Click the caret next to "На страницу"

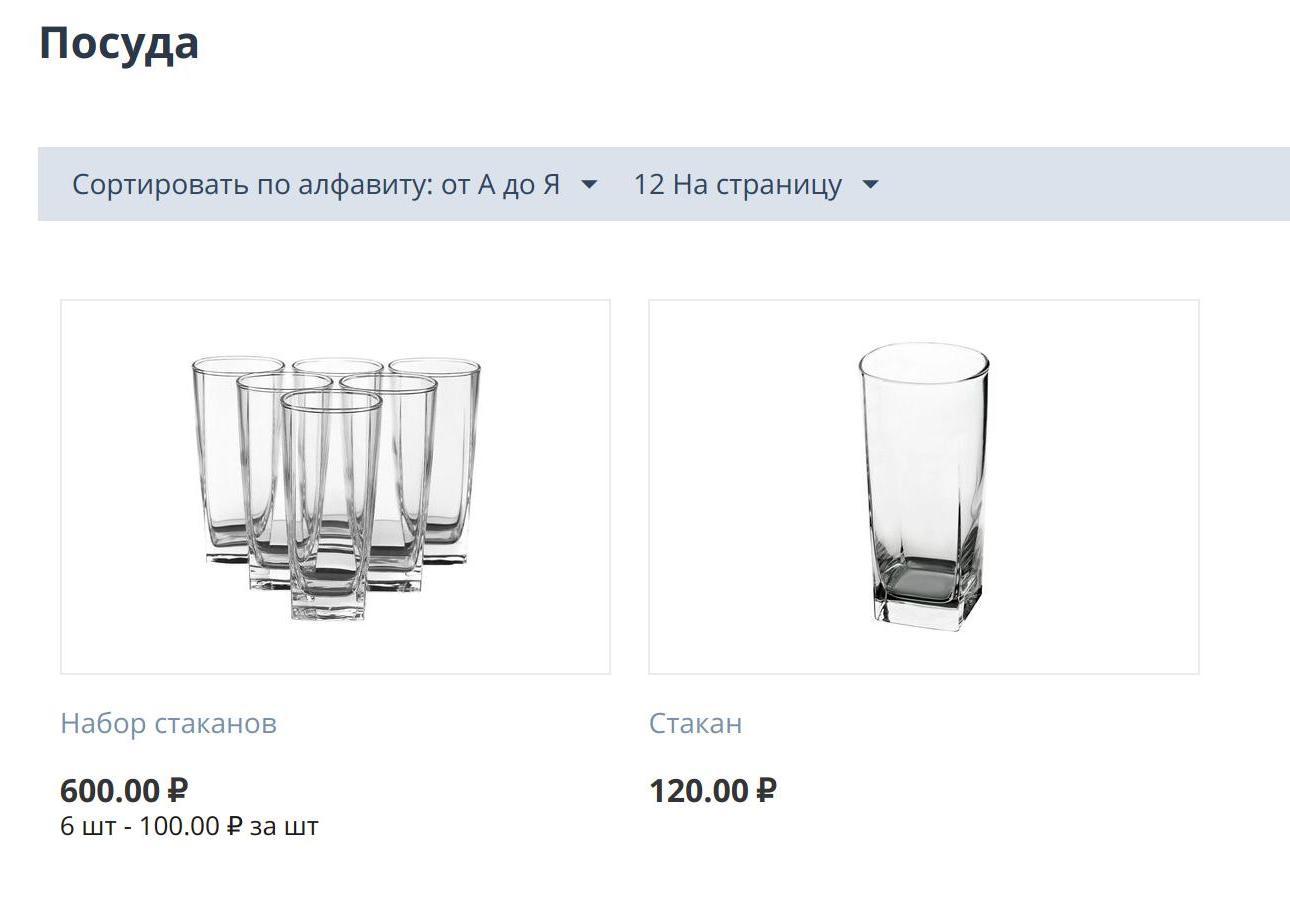pyautogui.click(x=870, y=185)
